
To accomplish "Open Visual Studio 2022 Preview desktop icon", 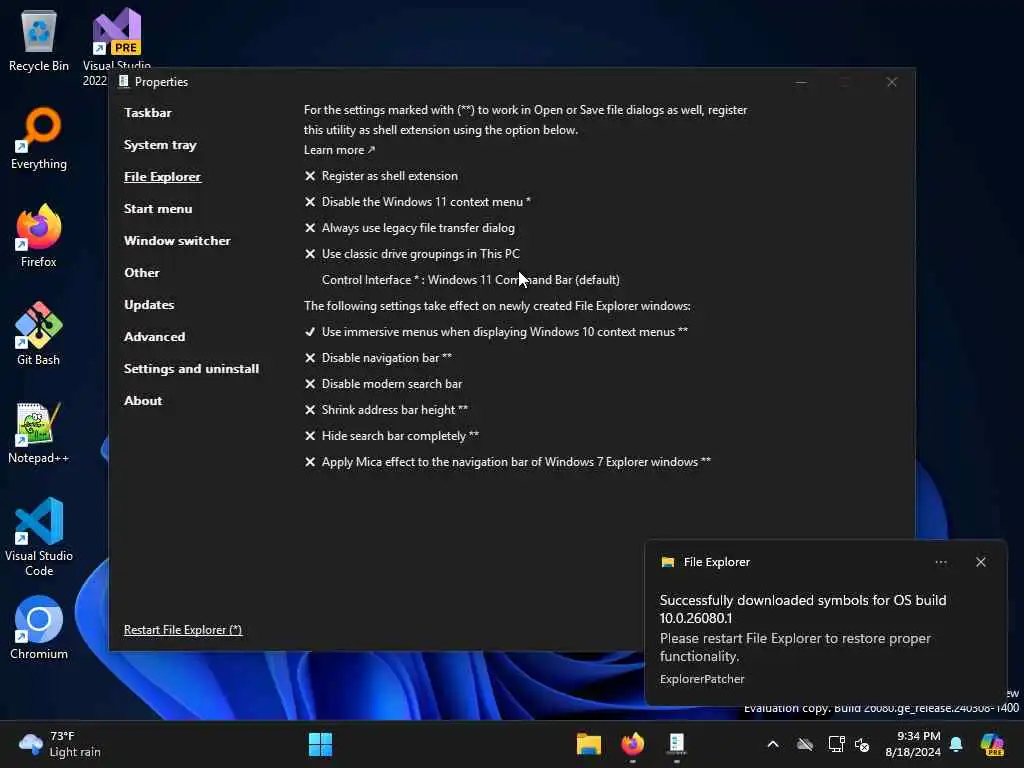I will coord(116,46).
